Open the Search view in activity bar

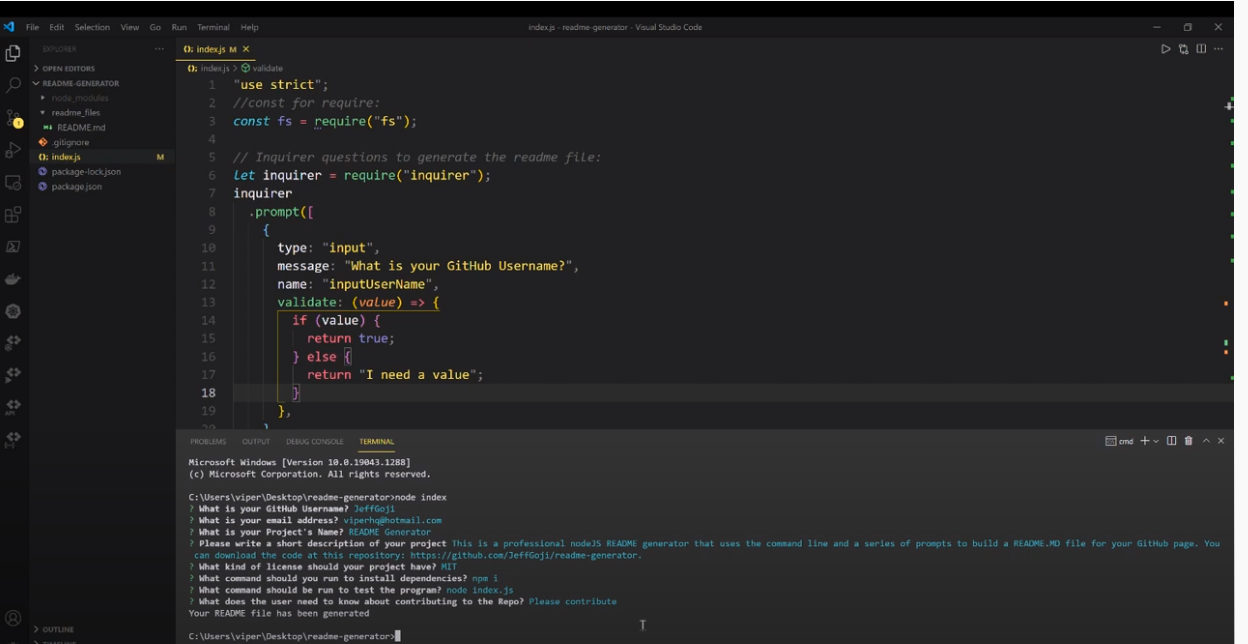14,85
